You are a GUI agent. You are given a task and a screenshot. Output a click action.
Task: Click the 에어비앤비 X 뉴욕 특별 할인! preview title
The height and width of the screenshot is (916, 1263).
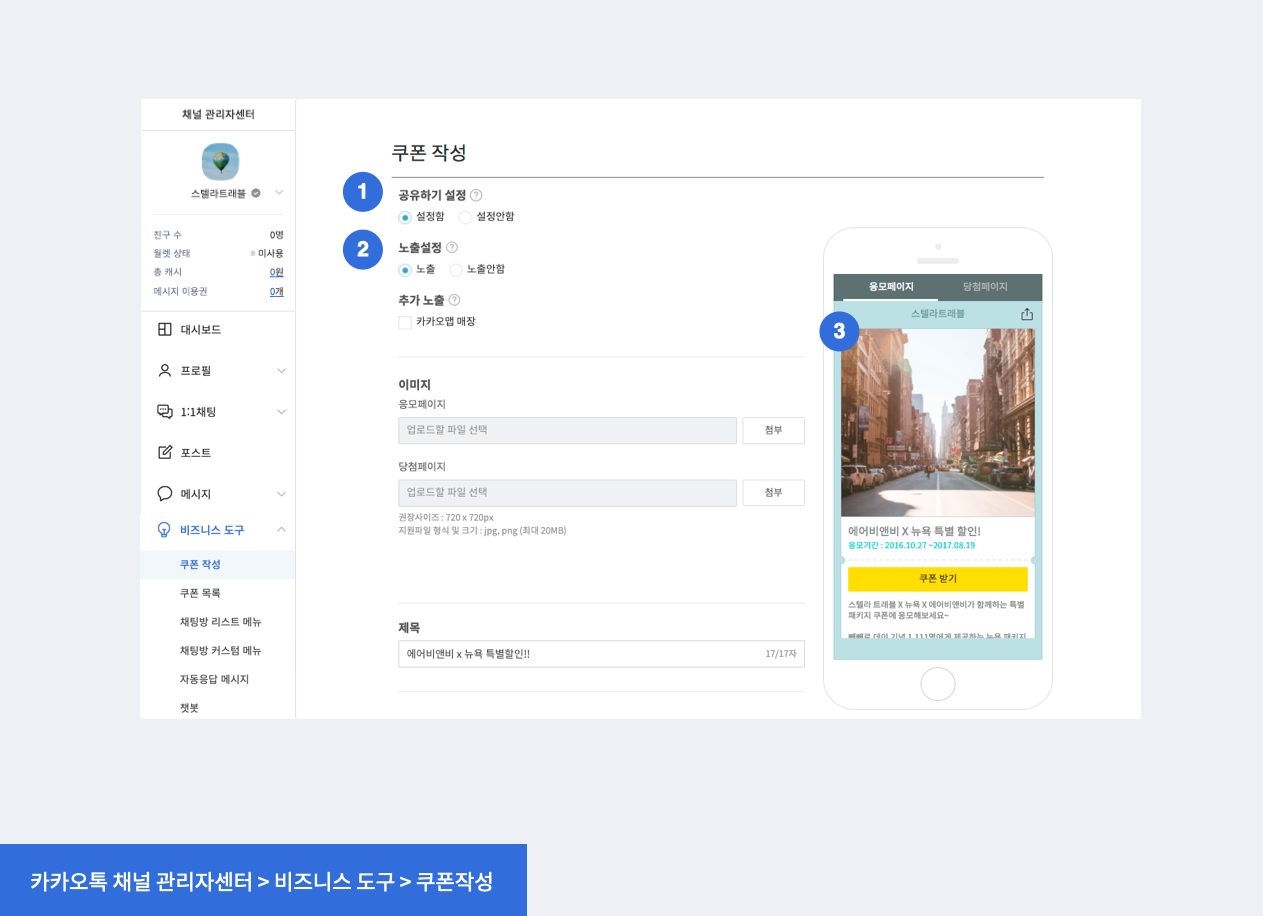tap(914, 531)
